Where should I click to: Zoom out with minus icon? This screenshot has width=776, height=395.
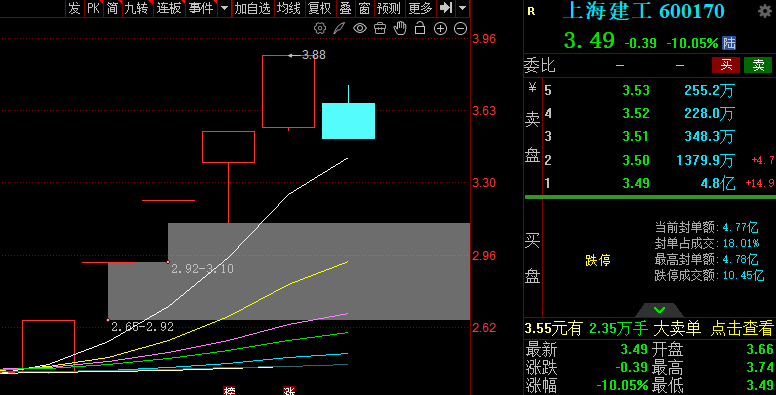(x=460, y=29)
